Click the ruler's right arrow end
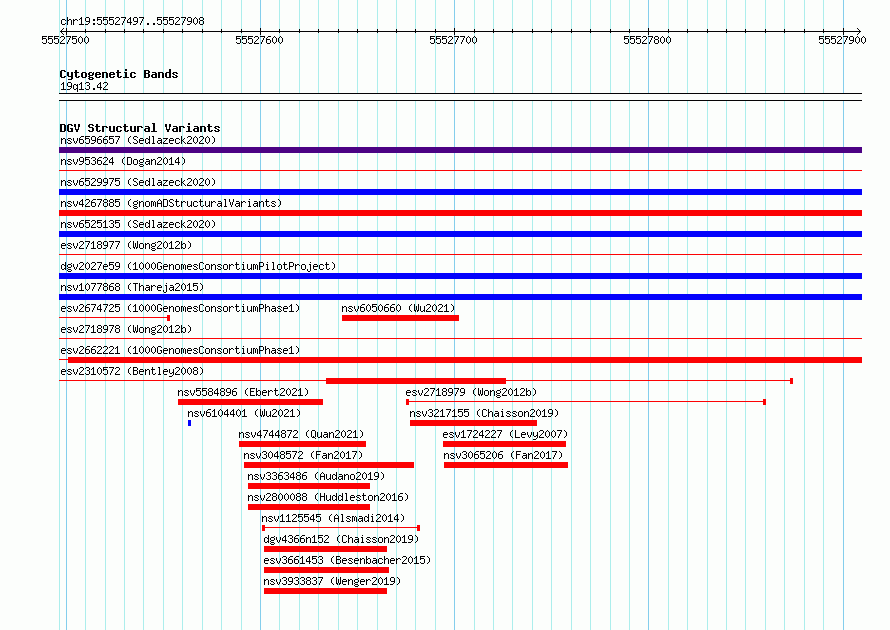Viewport: 890px width, 630px height. point(859,31)
